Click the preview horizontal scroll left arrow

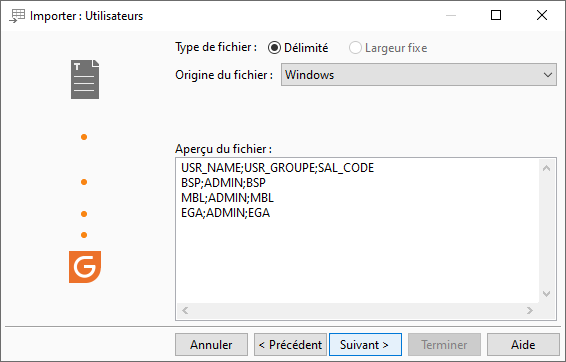[185, 310]
